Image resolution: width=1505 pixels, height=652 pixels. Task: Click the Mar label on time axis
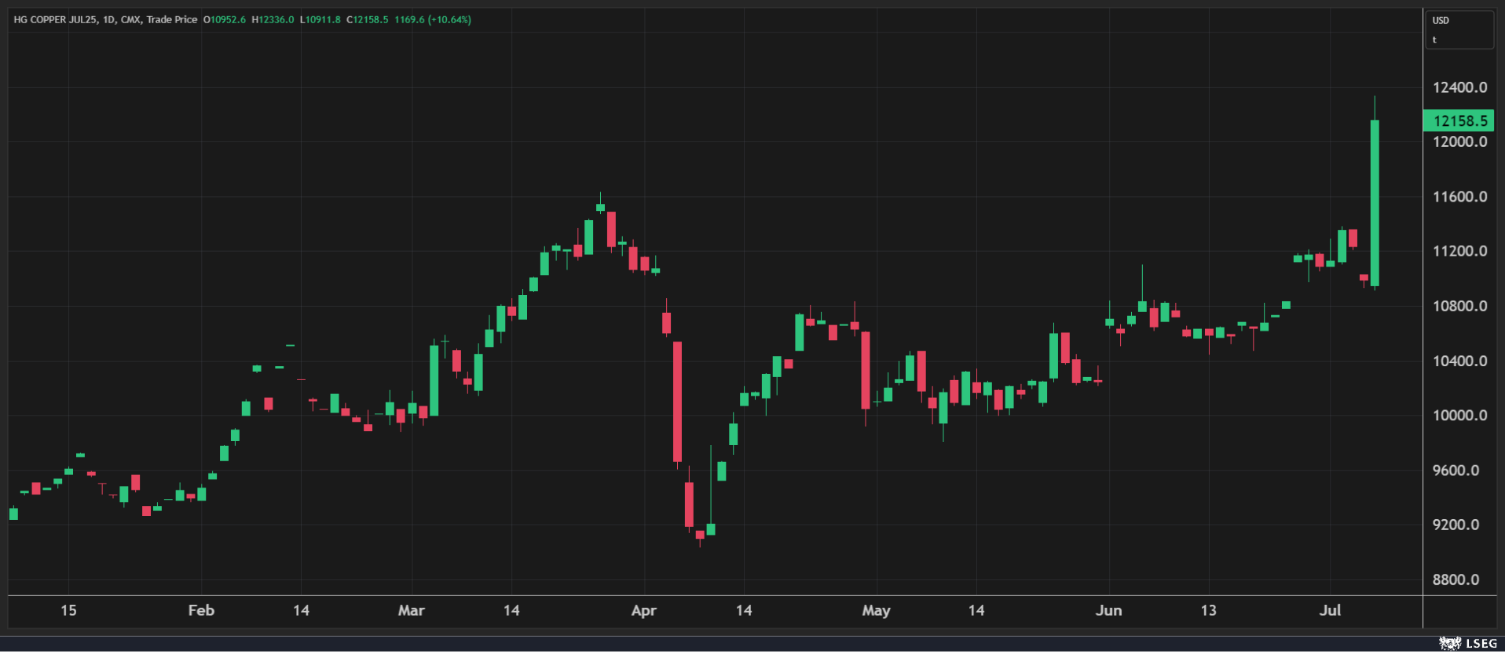coord(411,610)
